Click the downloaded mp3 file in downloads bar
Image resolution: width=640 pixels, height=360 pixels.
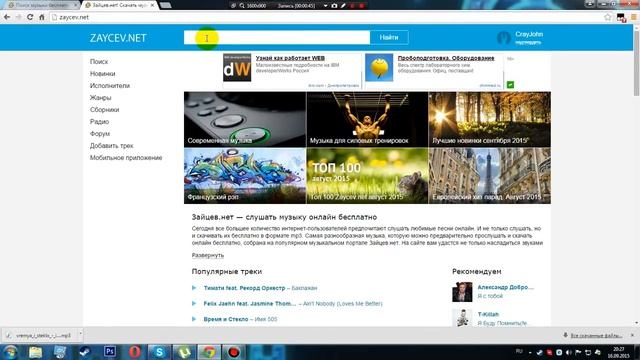tap(40, 336)
